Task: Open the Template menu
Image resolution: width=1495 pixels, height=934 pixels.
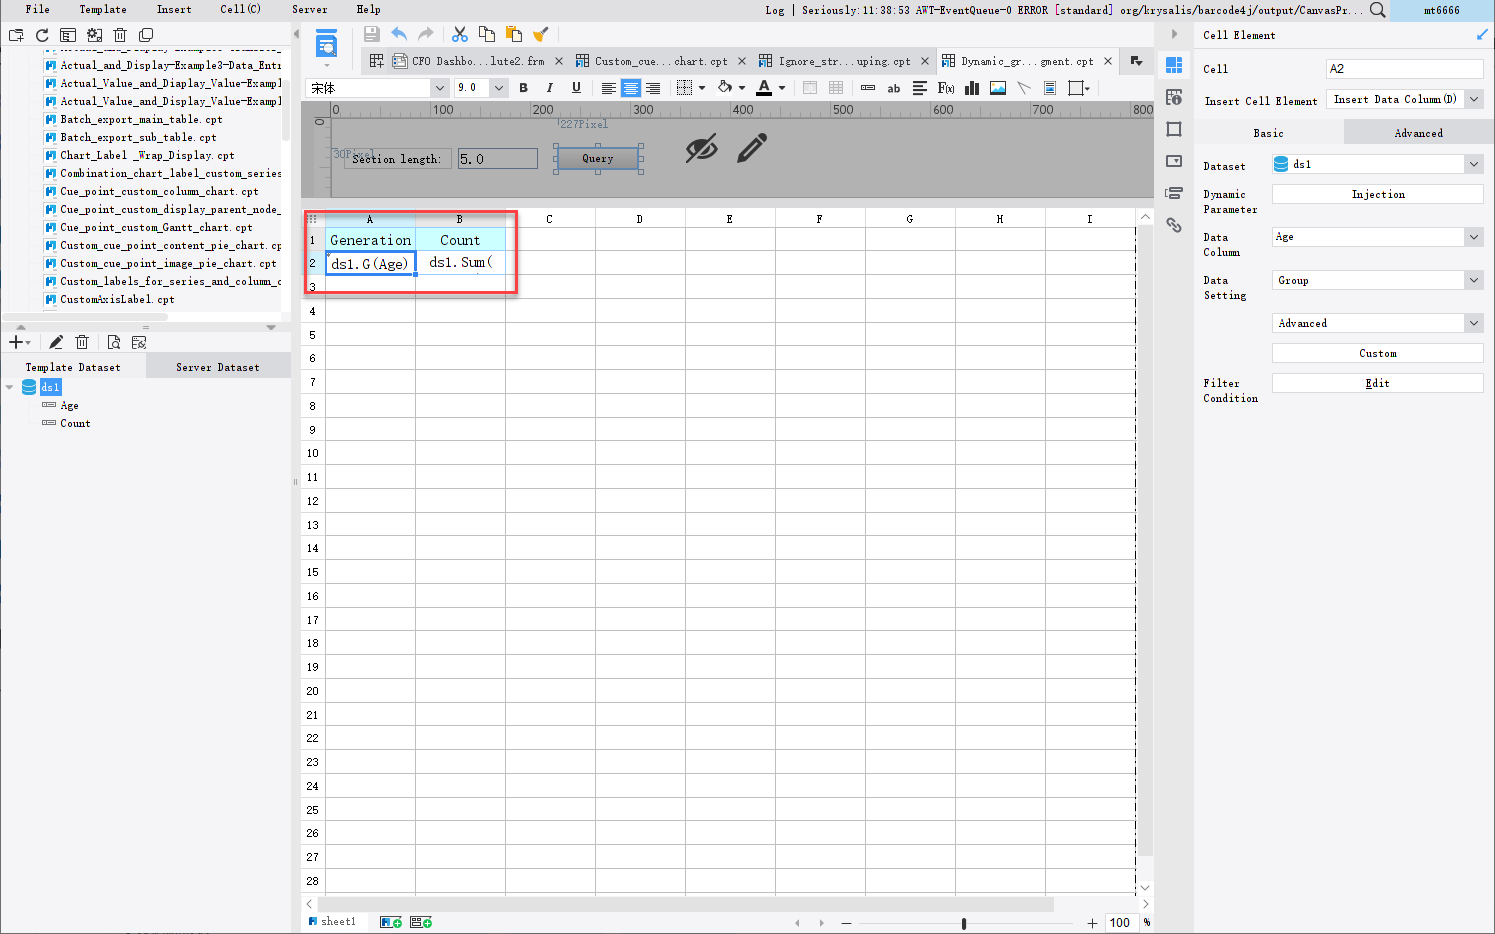Action: [x=102, y=9]
